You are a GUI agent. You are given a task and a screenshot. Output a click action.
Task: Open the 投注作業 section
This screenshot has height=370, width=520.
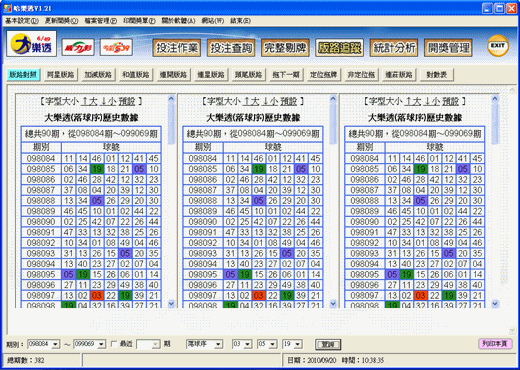pos(177,48)
